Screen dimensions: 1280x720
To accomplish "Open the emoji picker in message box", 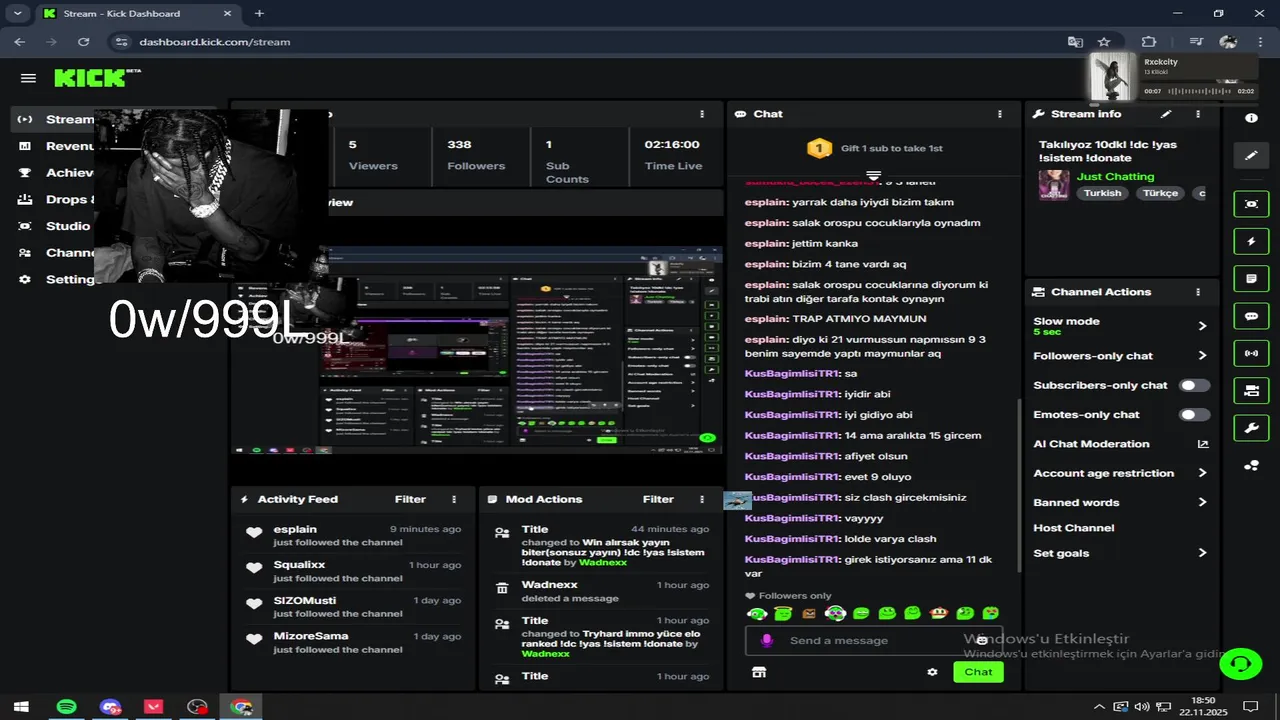I will 982,640.
